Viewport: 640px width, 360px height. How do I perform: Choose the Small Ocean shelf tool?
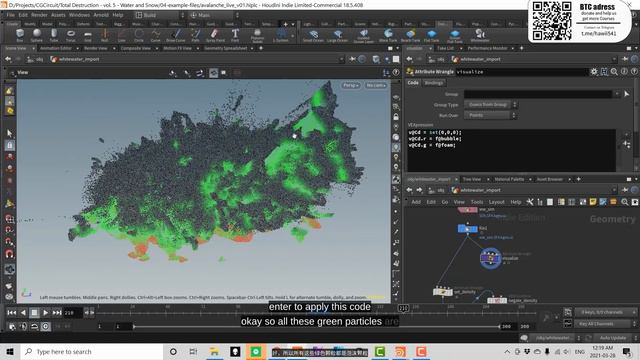click(x=313, y=36)
